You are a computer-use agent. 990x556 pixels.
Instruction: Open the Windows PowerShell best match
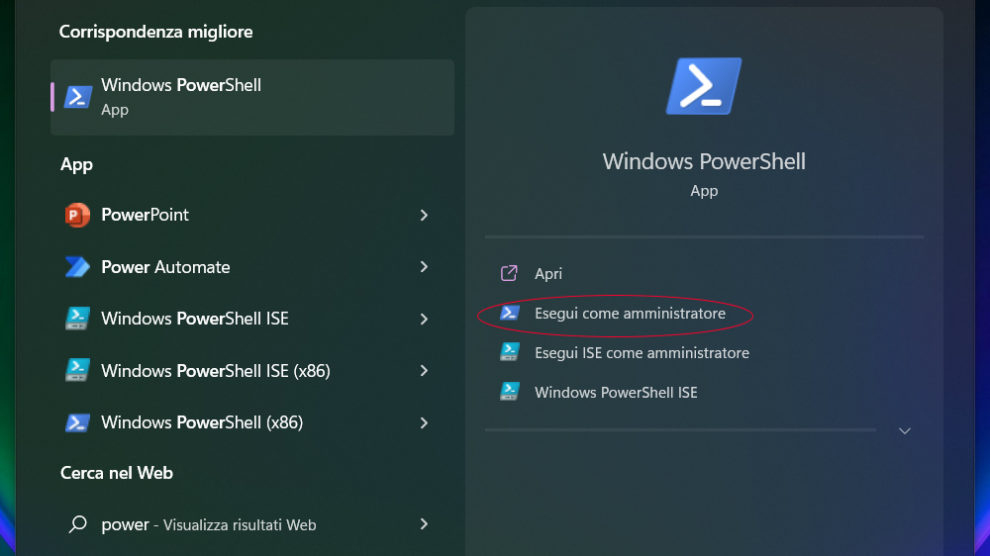(252, 97)
